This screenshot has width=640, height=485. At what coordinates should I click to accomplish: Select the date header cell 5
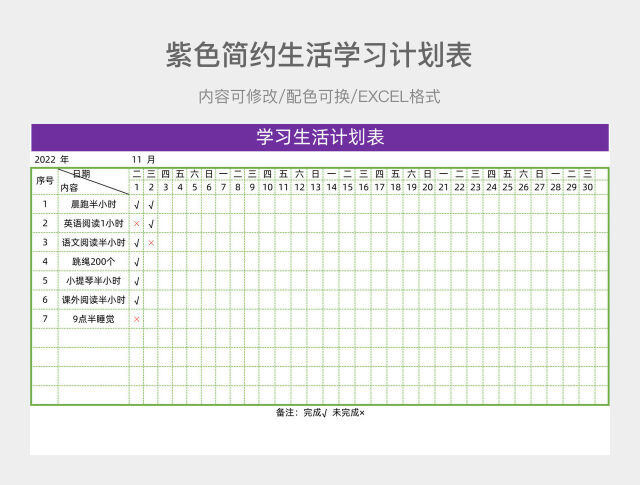194,187
